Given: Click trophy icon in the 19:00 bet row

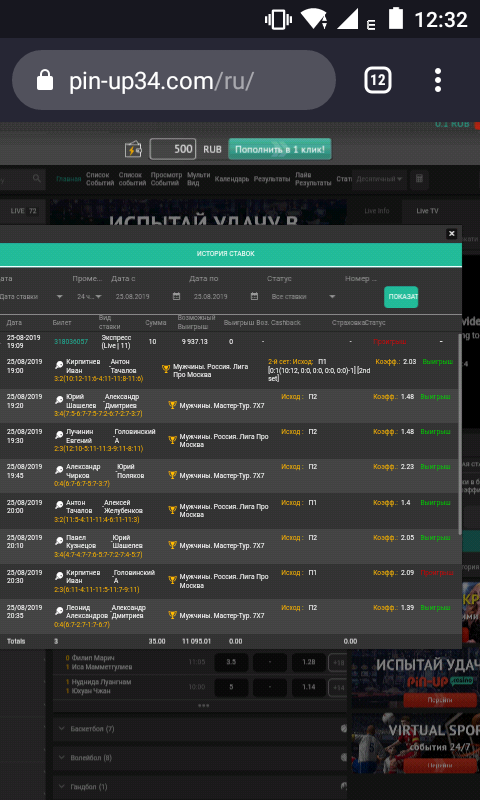Looking at the screenshot, I should coord(166,368).
